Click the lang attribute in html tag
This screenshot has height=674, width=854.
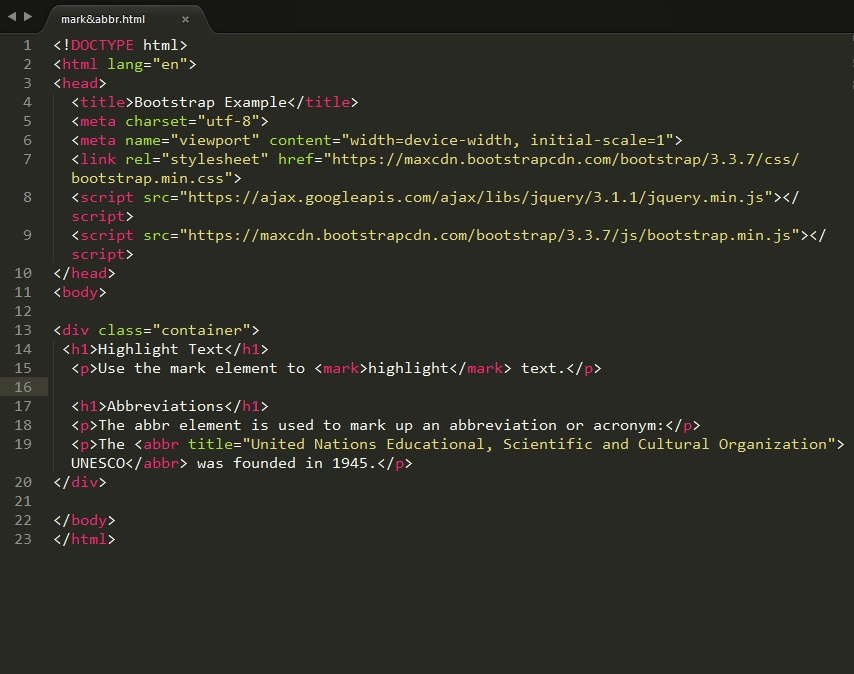125,64
